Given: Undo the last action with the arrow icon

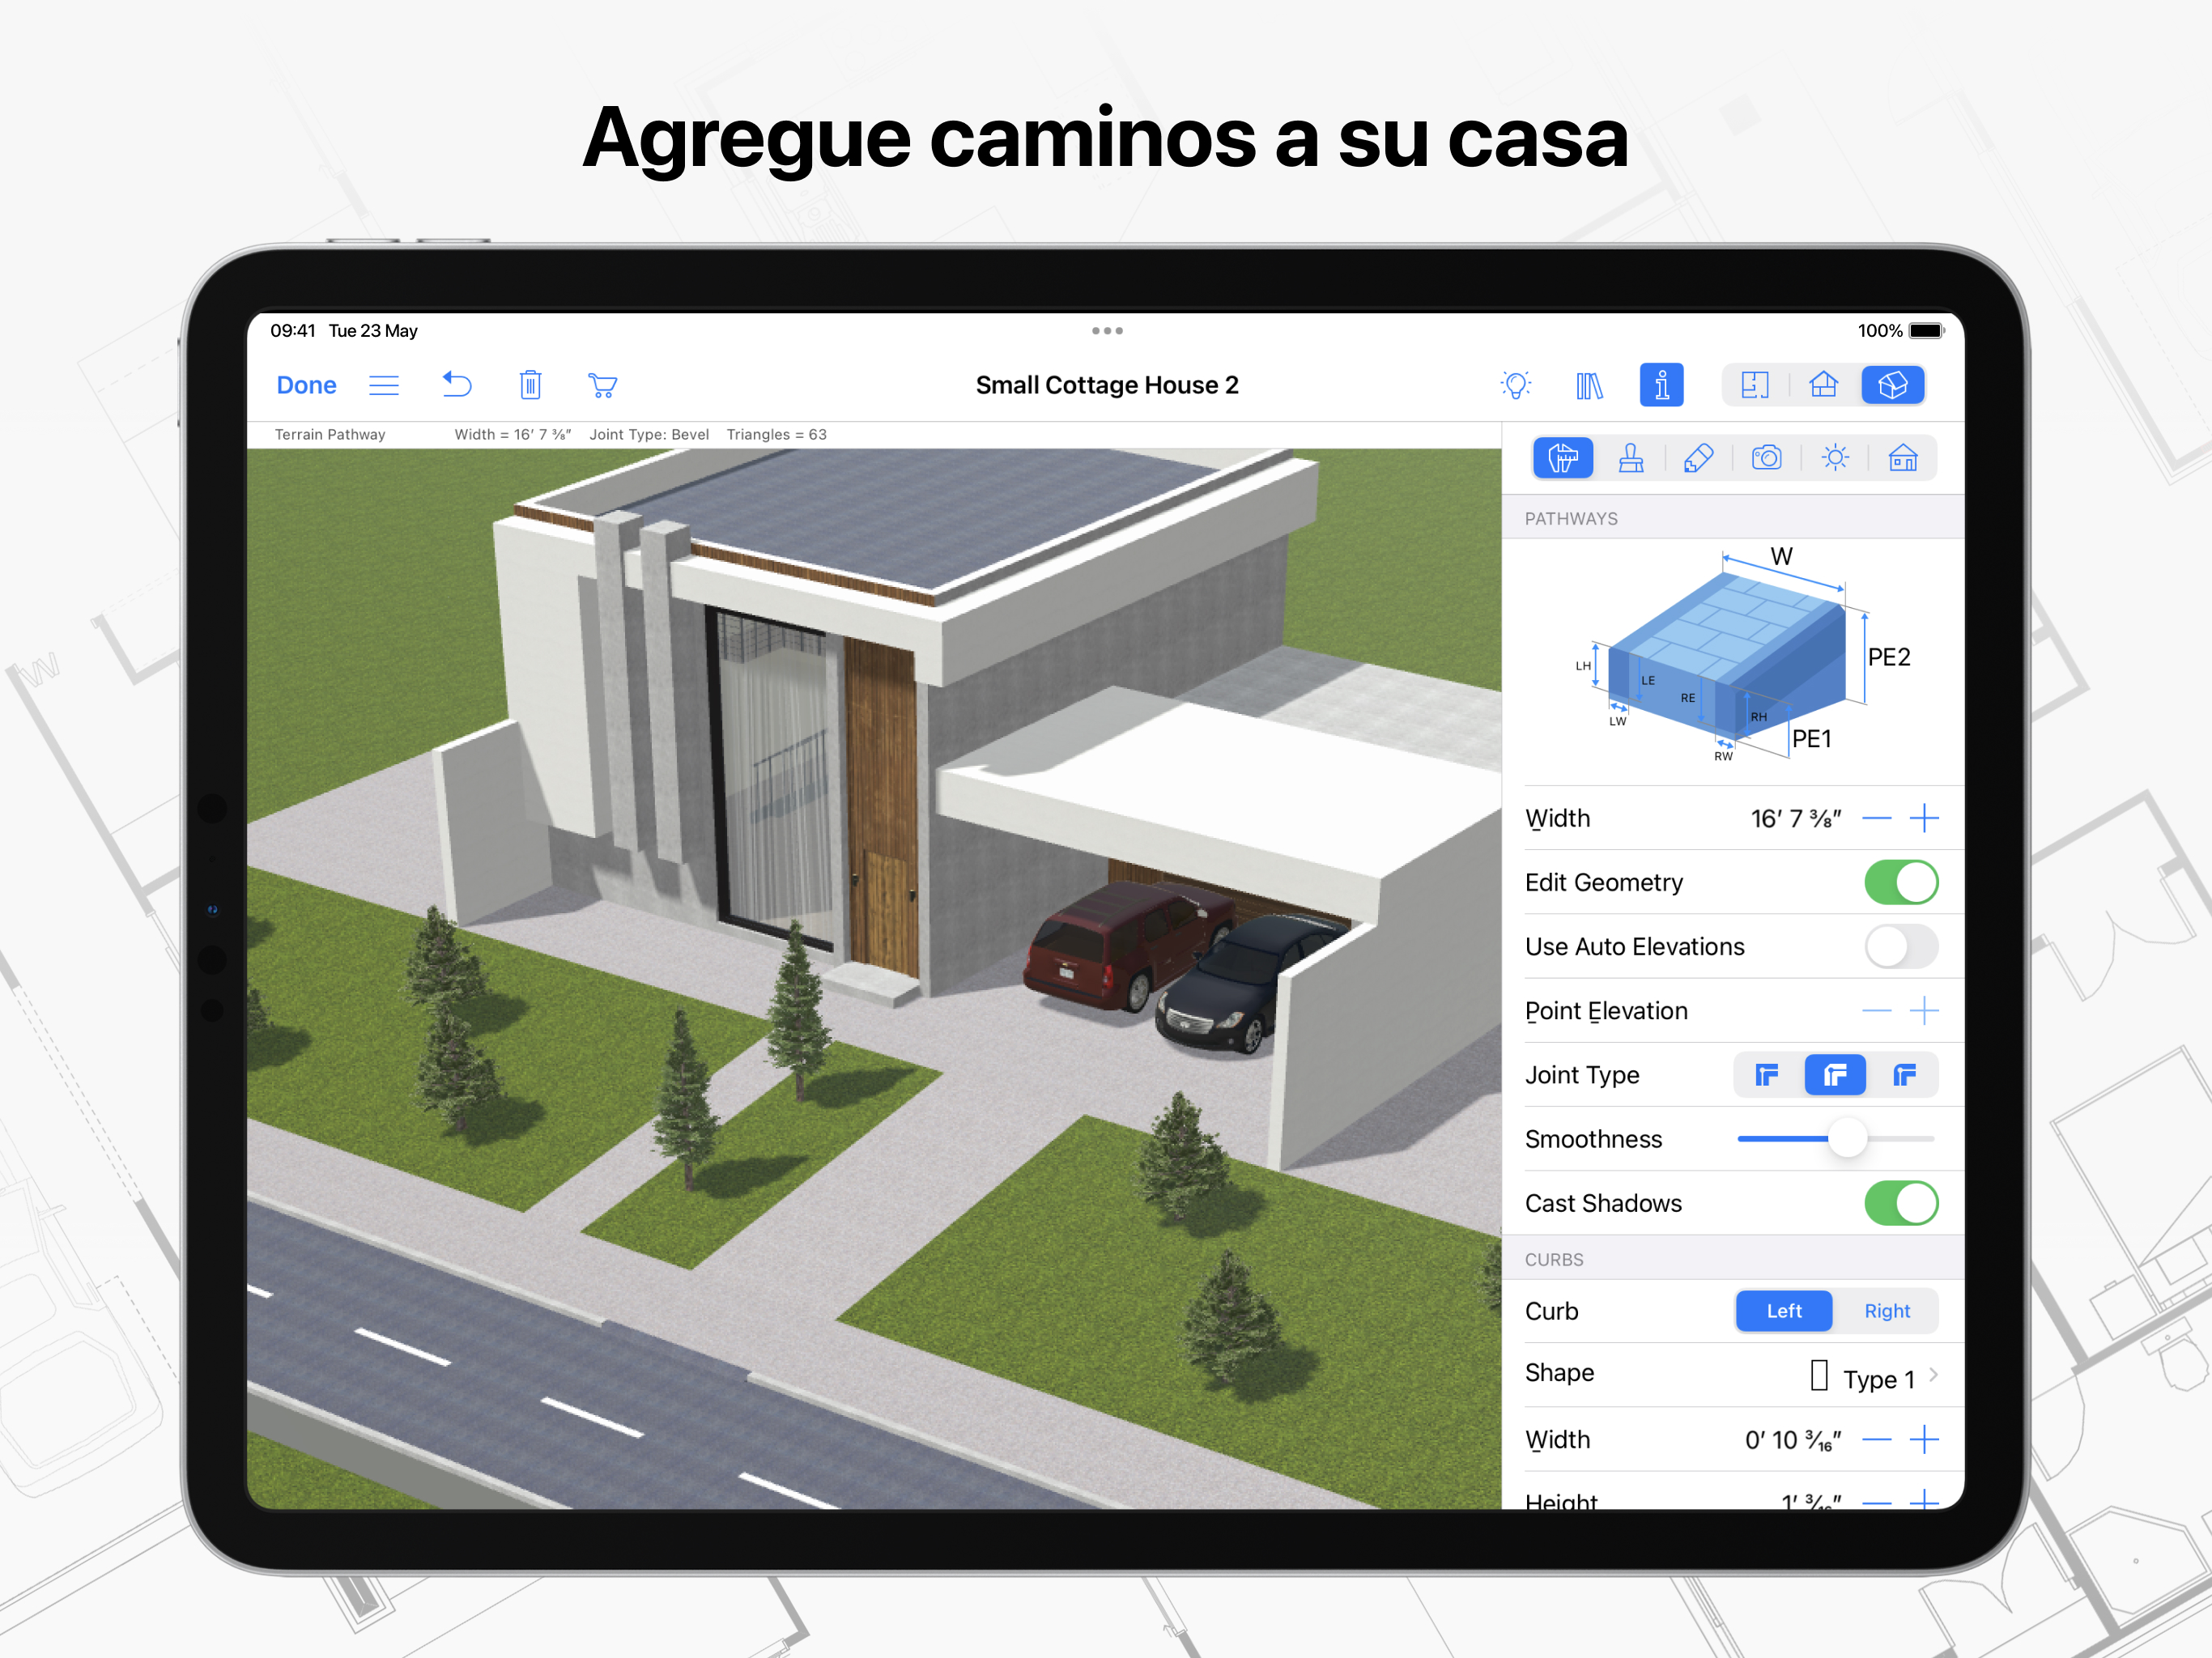Looking at the screenshot, I should [x=457, y=385].
